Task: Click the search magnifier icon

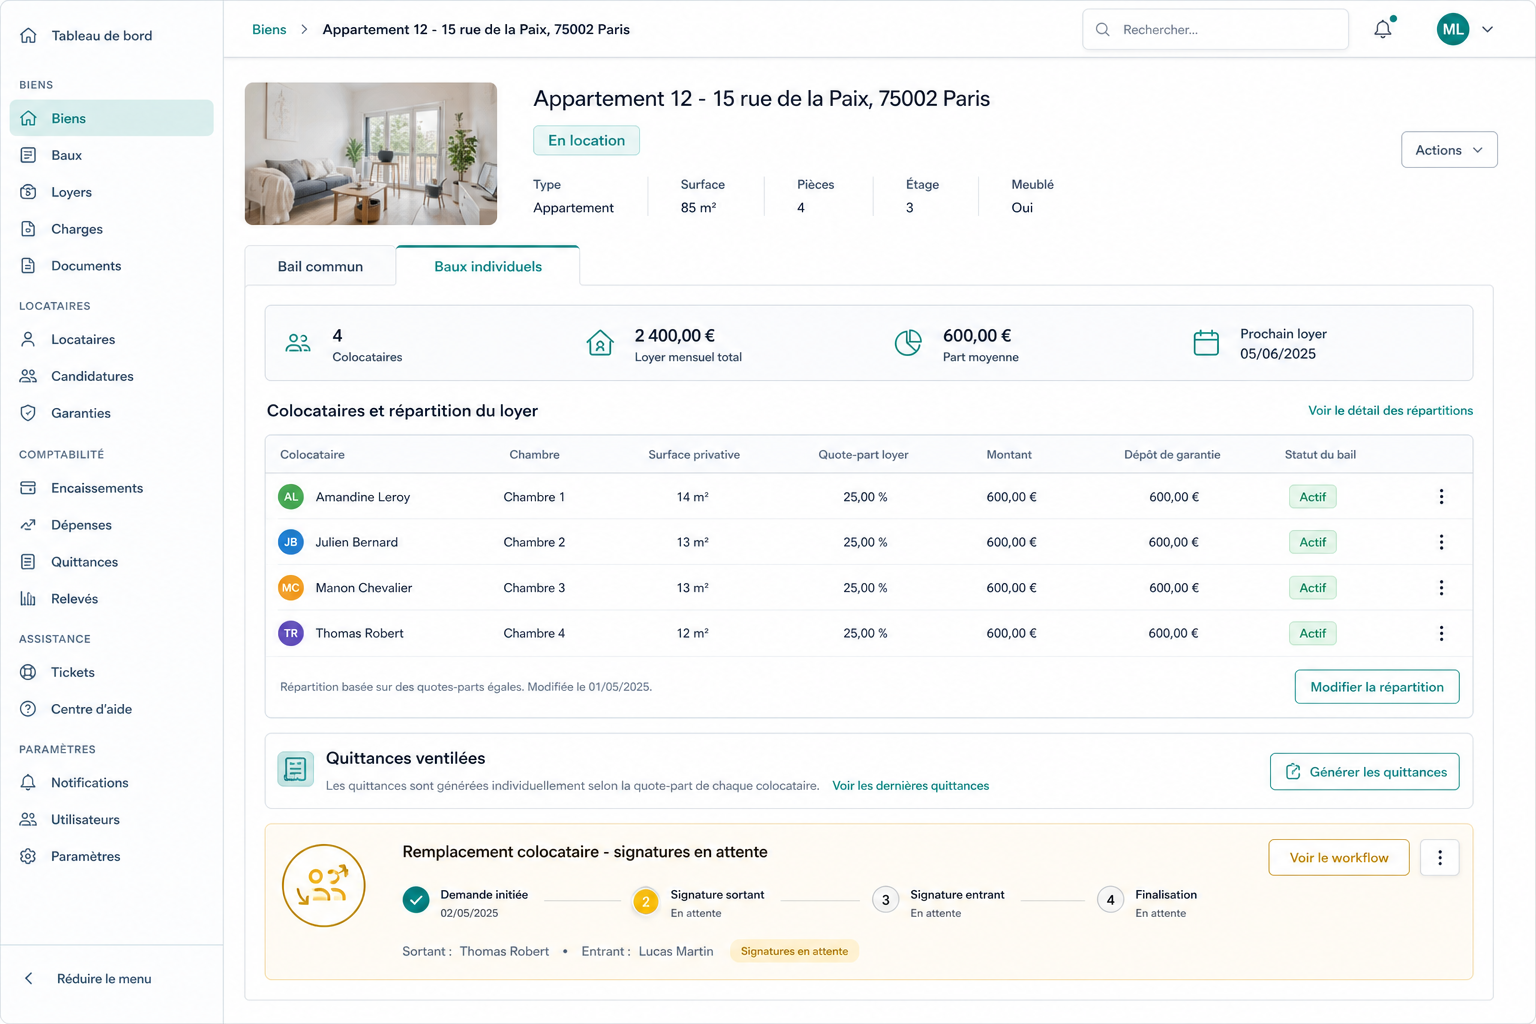Action: [x=1103, y=30]
